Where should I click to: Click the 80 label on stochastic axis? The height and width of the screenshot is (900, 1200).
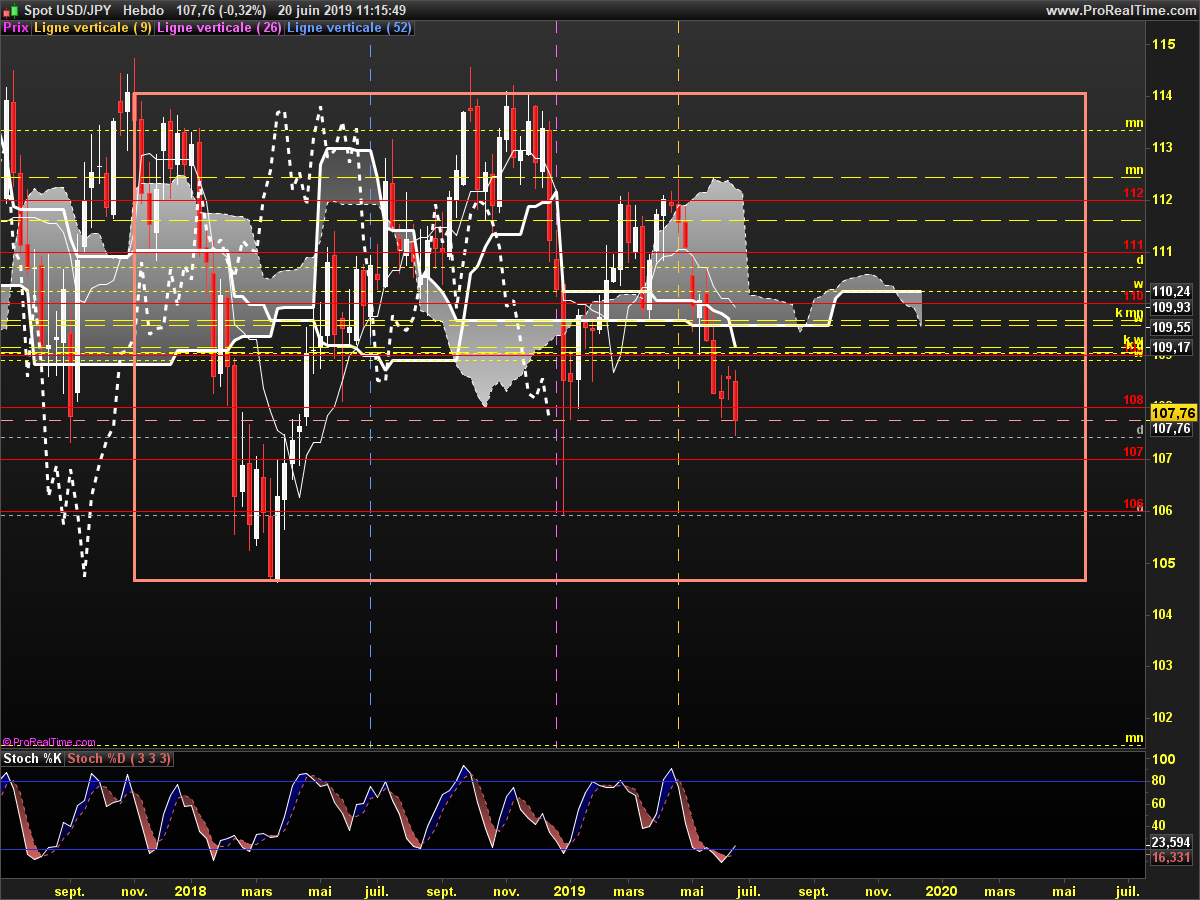click(1161, 782)
